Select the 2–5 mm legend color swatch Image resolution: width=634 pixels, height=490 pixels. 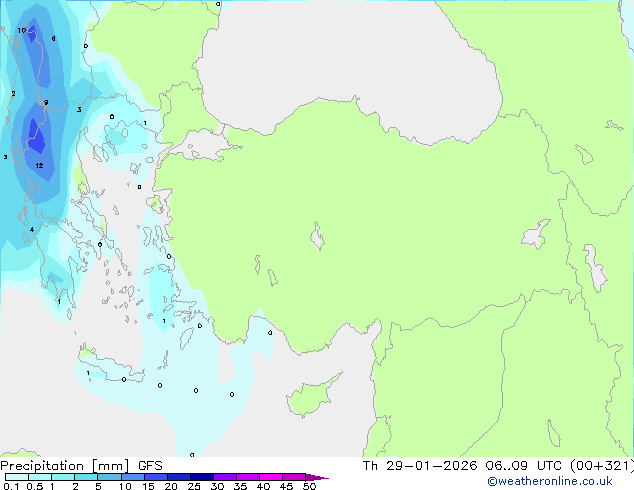(86, 477)
